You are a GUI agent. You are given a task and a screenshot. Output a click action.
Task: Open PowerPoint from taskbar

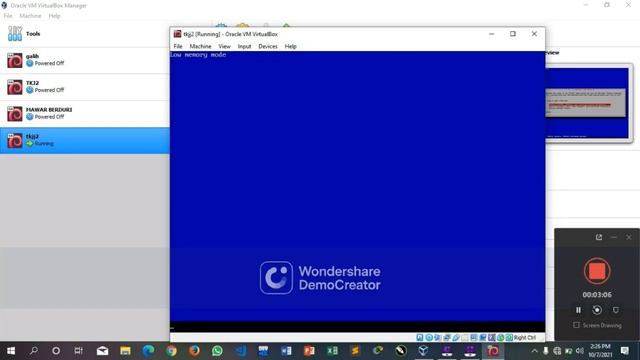pyautogui.click(x=309, y=351)
